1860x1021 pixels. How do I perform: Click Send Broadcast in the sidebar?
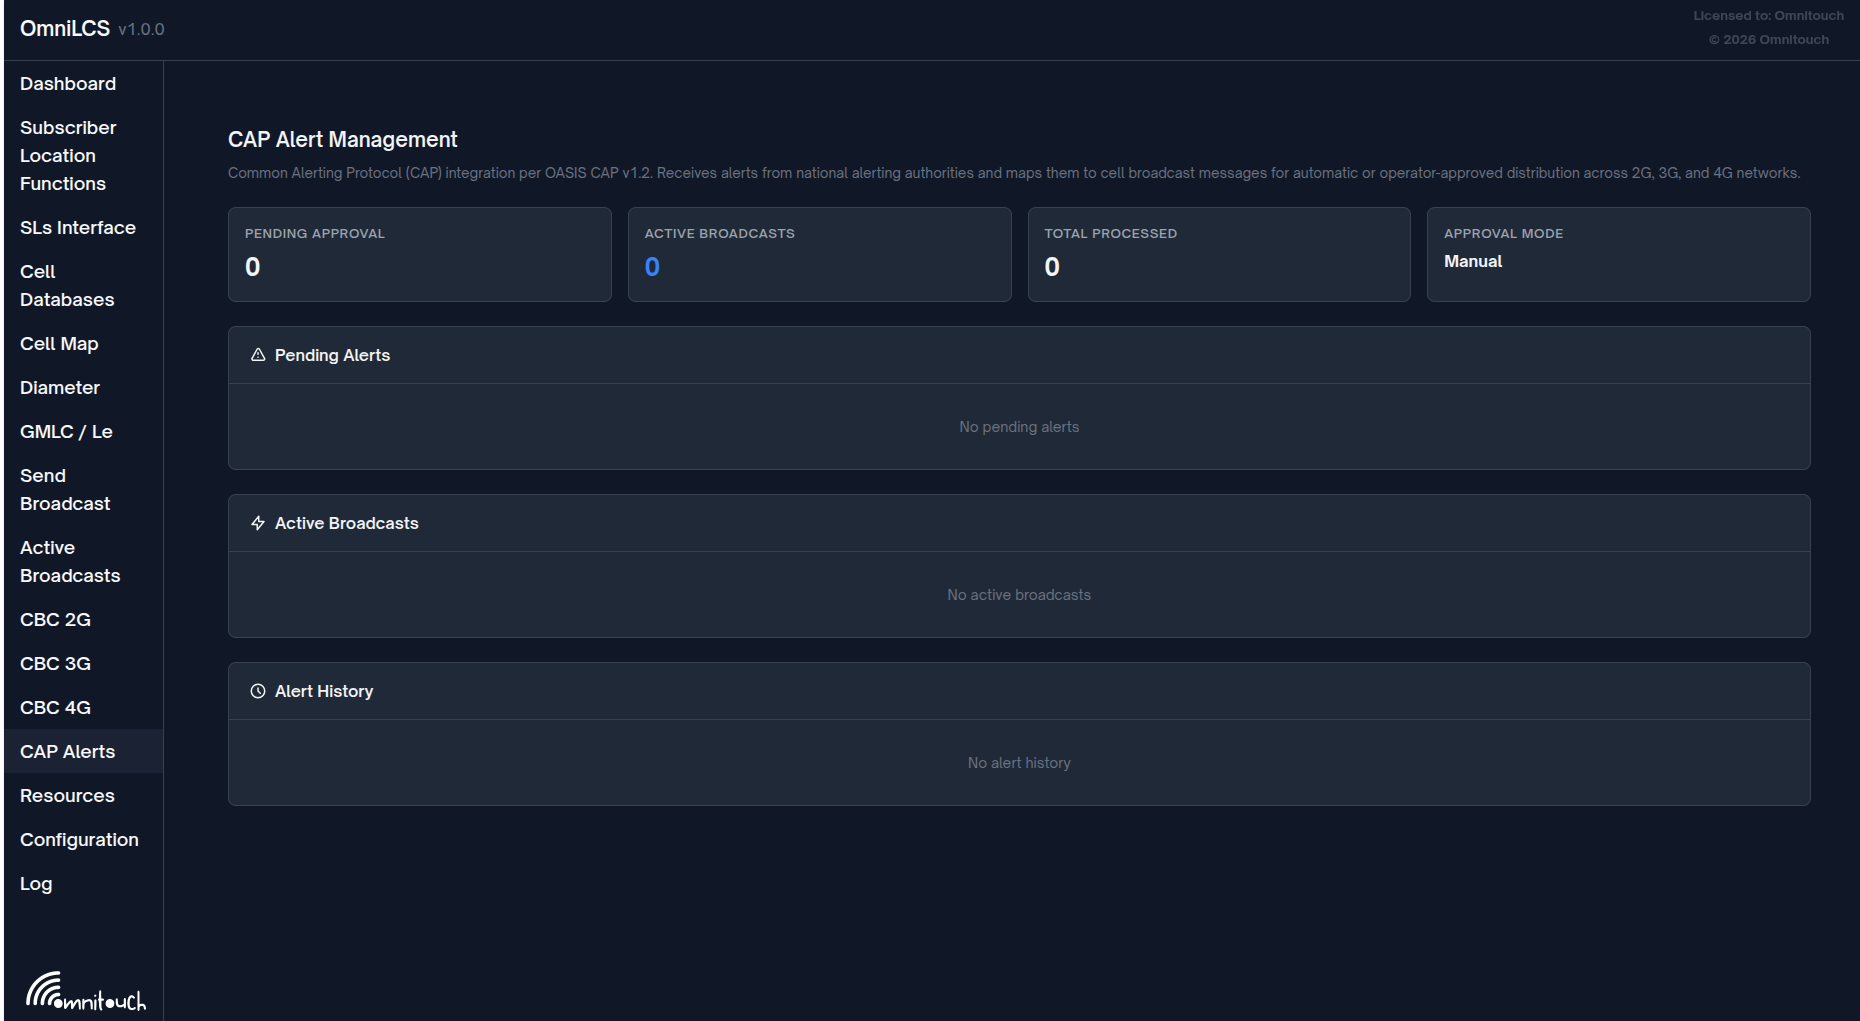[64, 489]
